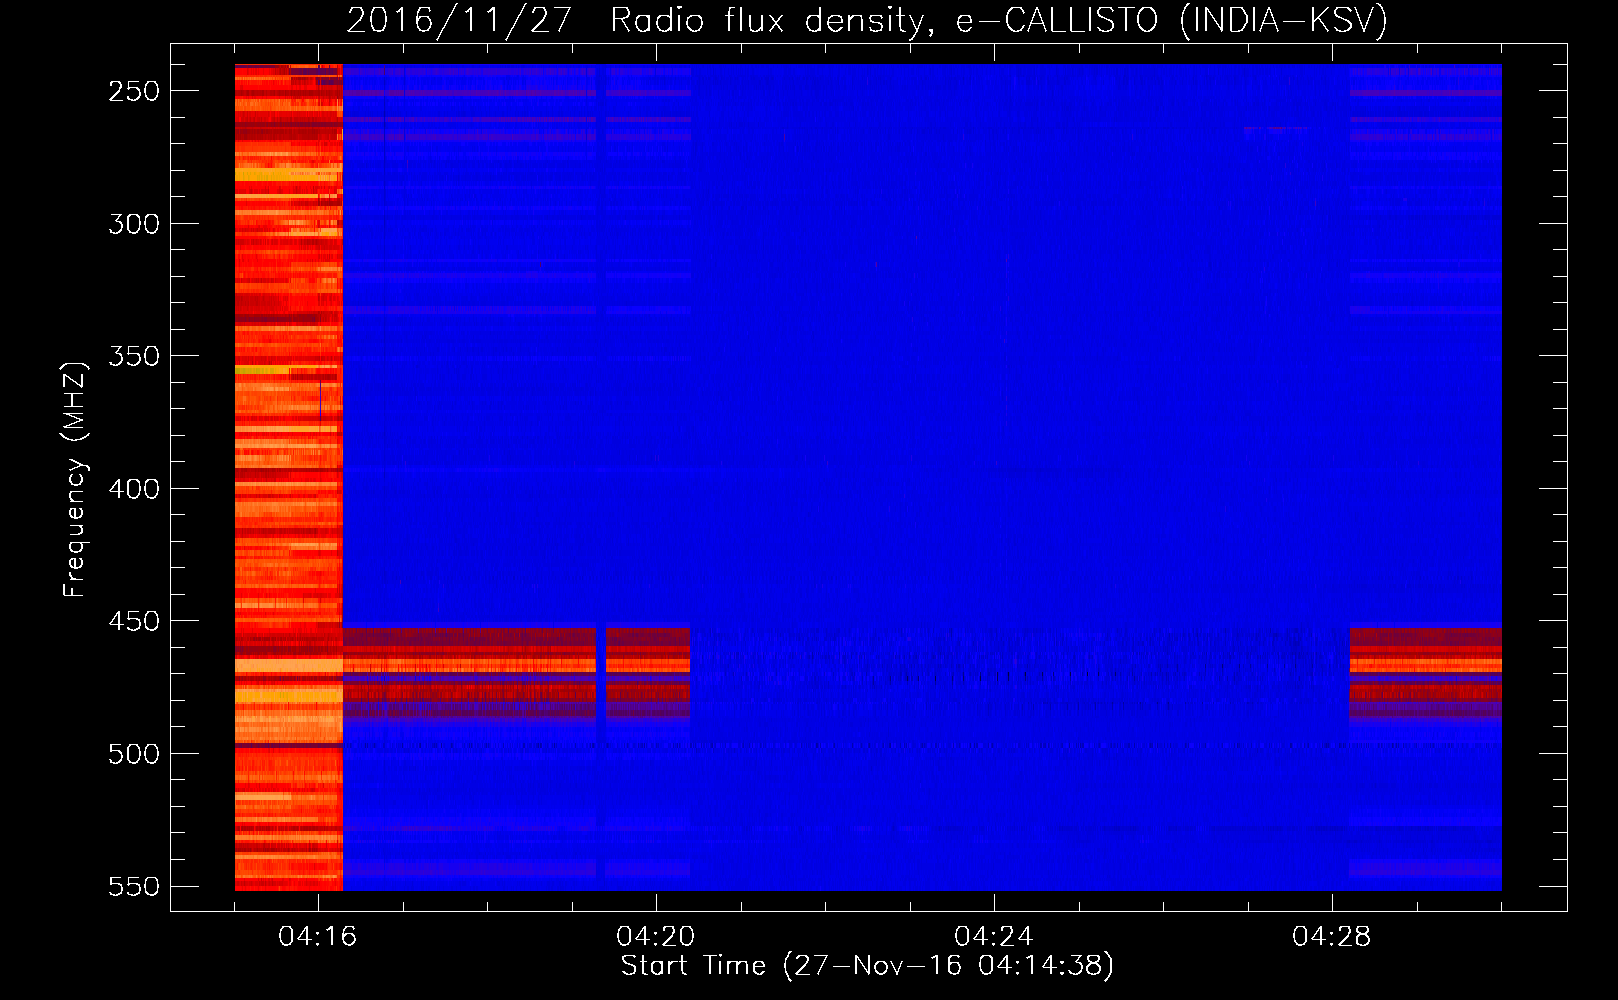1618x1000 pixels.
Task: Click the 'Frequency (MHZ)' axis label
Action: pyautogui.click(x=75, y=479)
